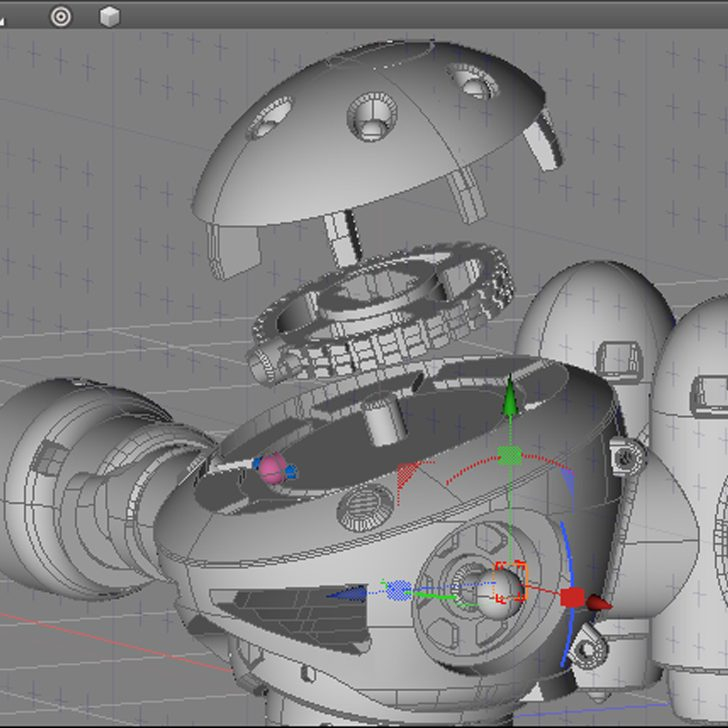
Task: Select the pink sphere with blue handles
Action: 273,468
